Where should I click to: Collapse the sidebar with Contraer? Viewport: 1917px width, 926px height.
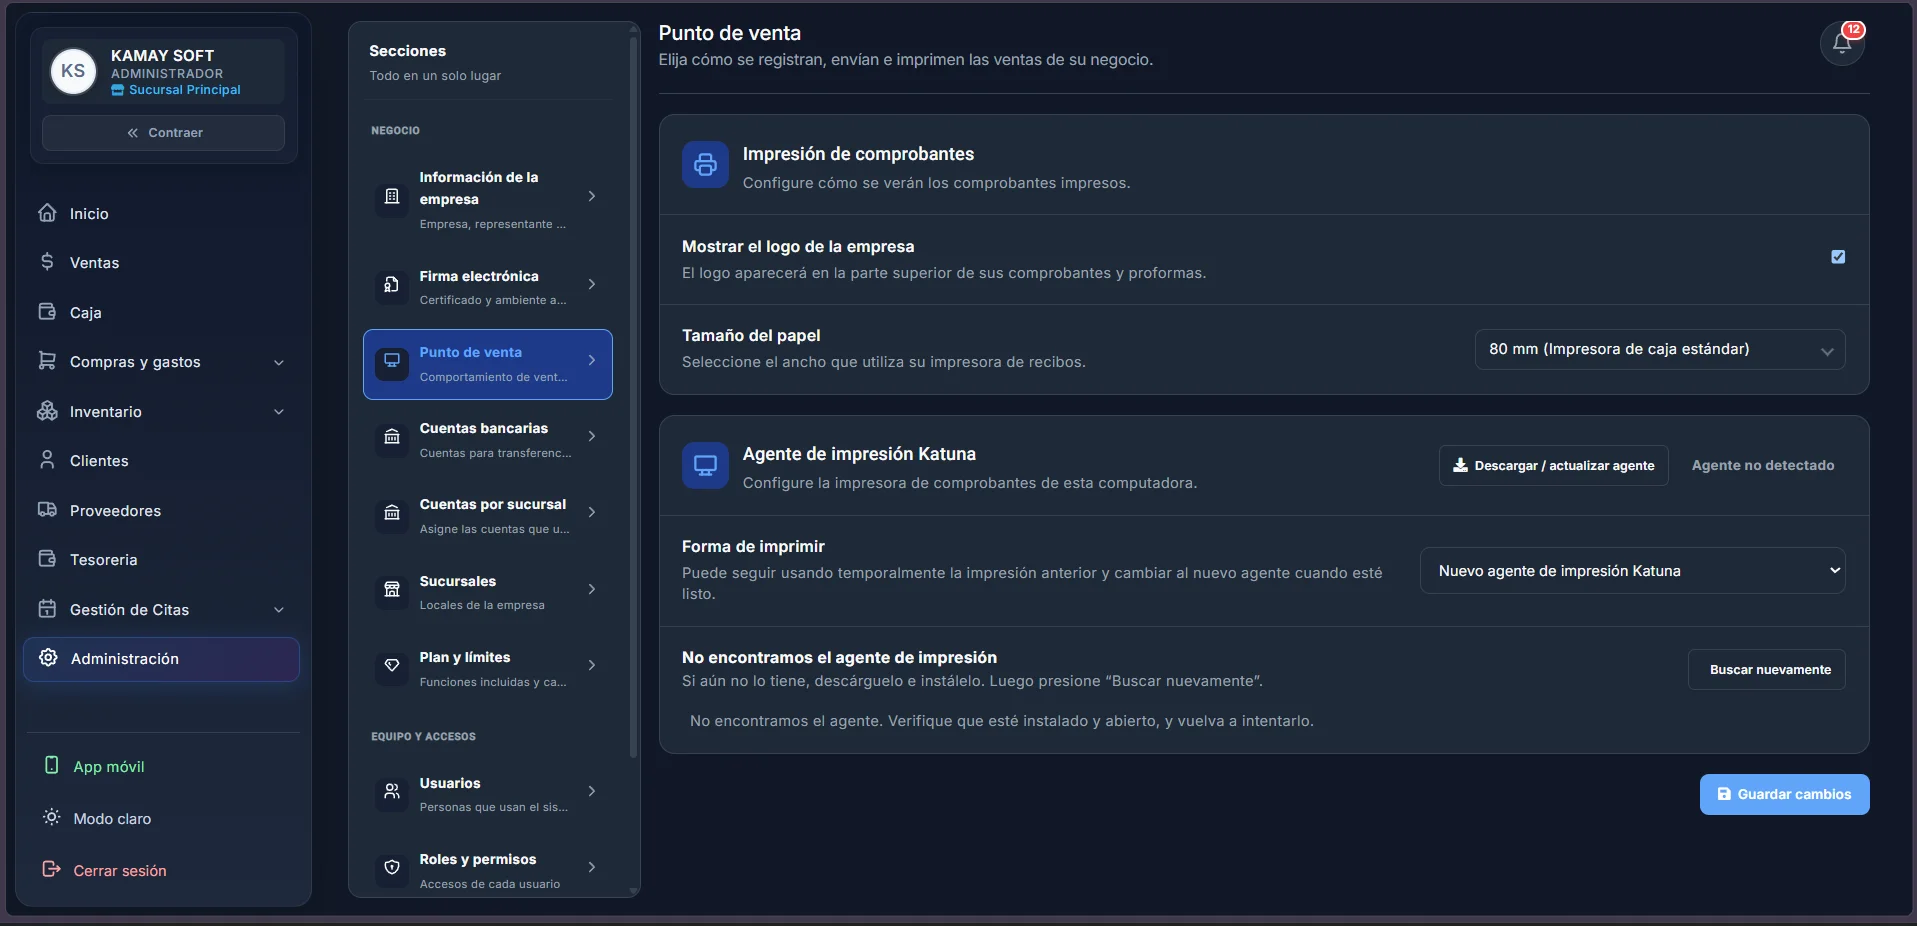(164, 133)
